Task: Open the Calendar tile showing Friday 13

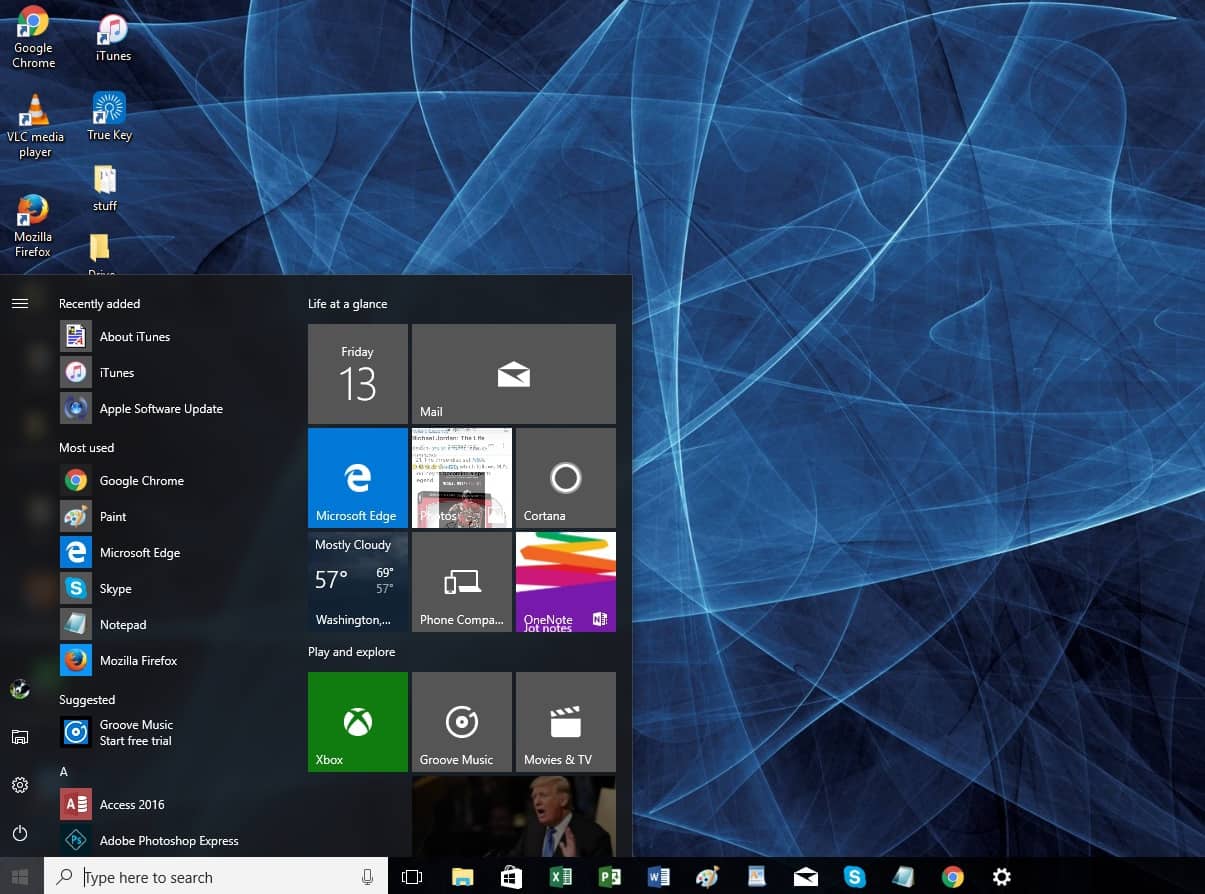Action: pyautogui.click(x=358, y=374)
